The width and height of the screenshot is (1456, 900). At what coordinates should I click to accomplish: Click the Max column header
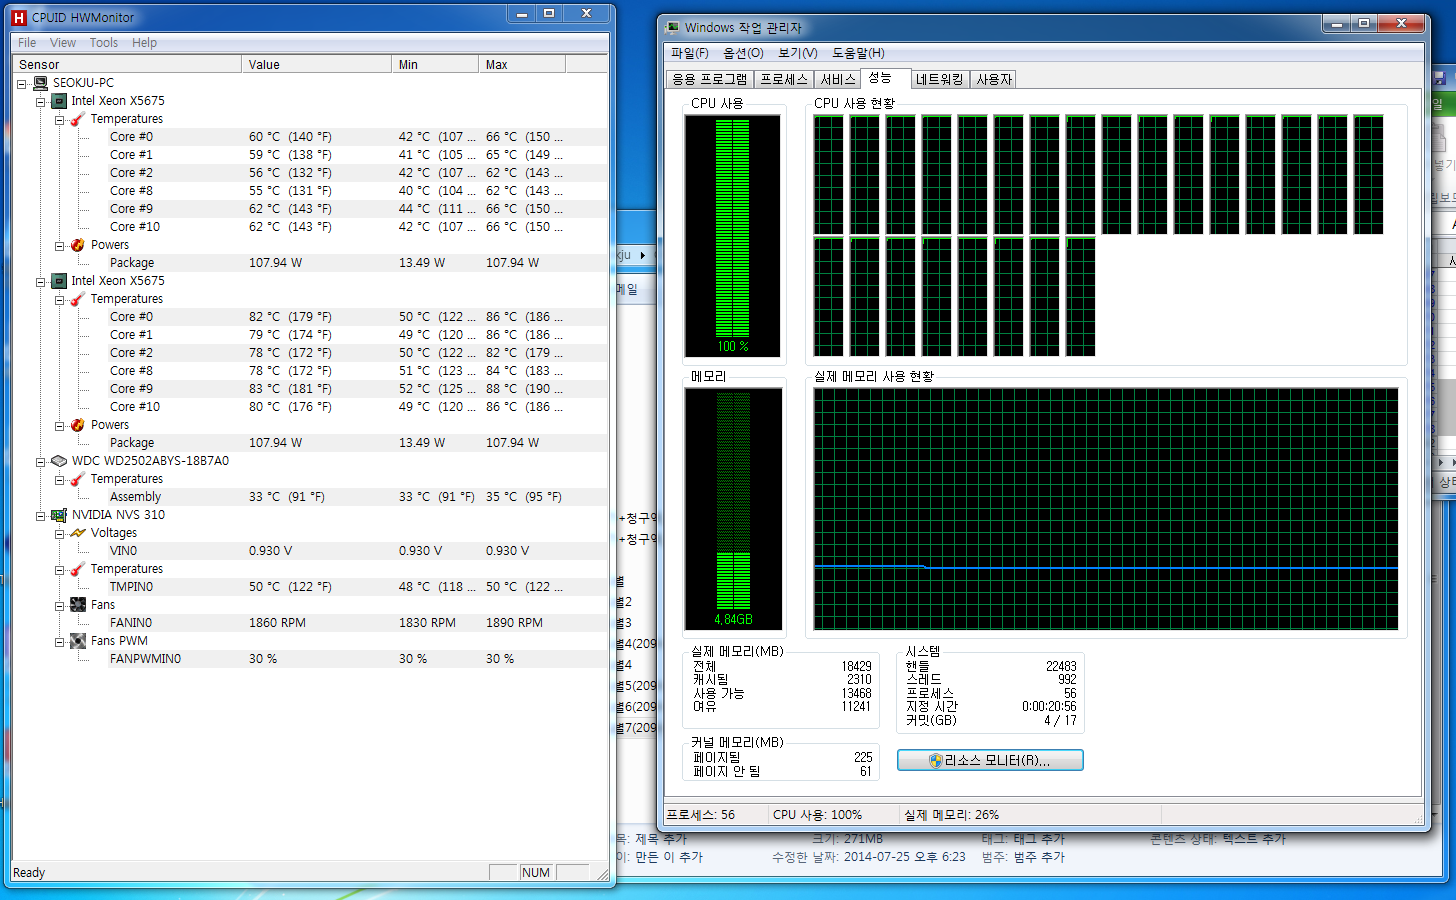click(x=523, y=64)
